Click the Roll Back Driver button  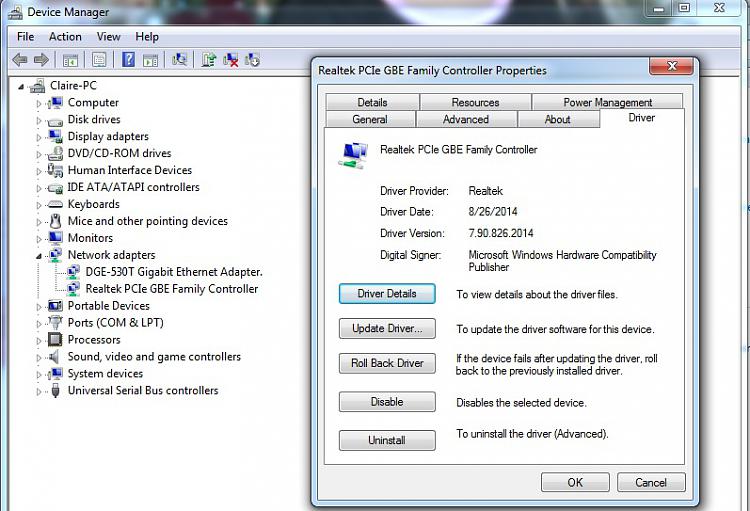tap(387, 363)
